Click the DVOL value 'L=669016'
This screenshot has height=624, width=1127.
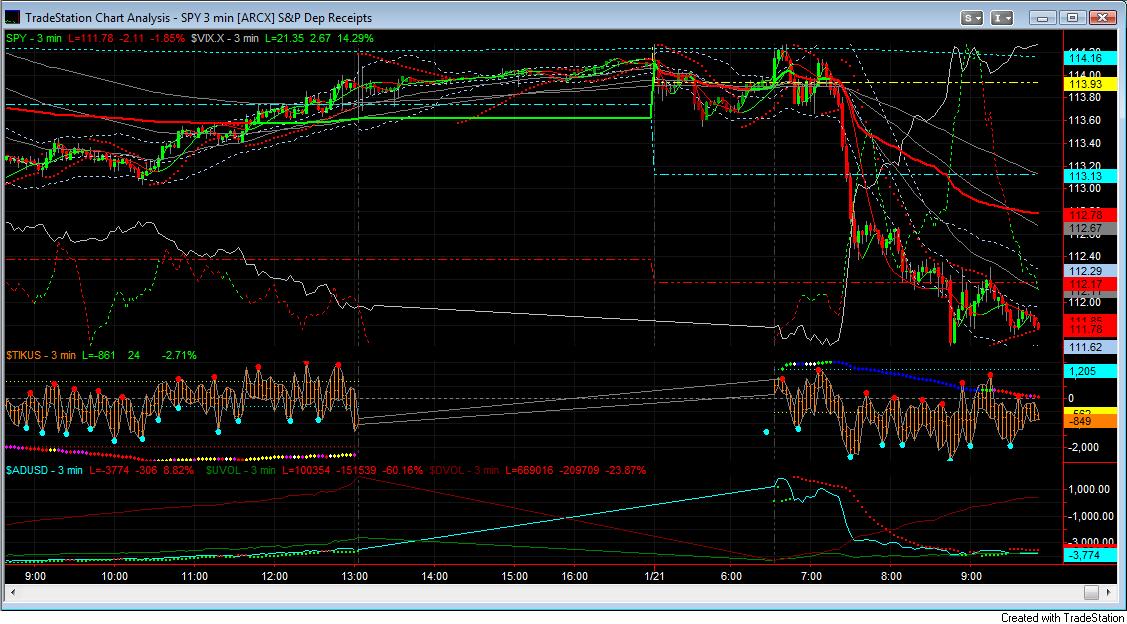(x=529, y=469)
